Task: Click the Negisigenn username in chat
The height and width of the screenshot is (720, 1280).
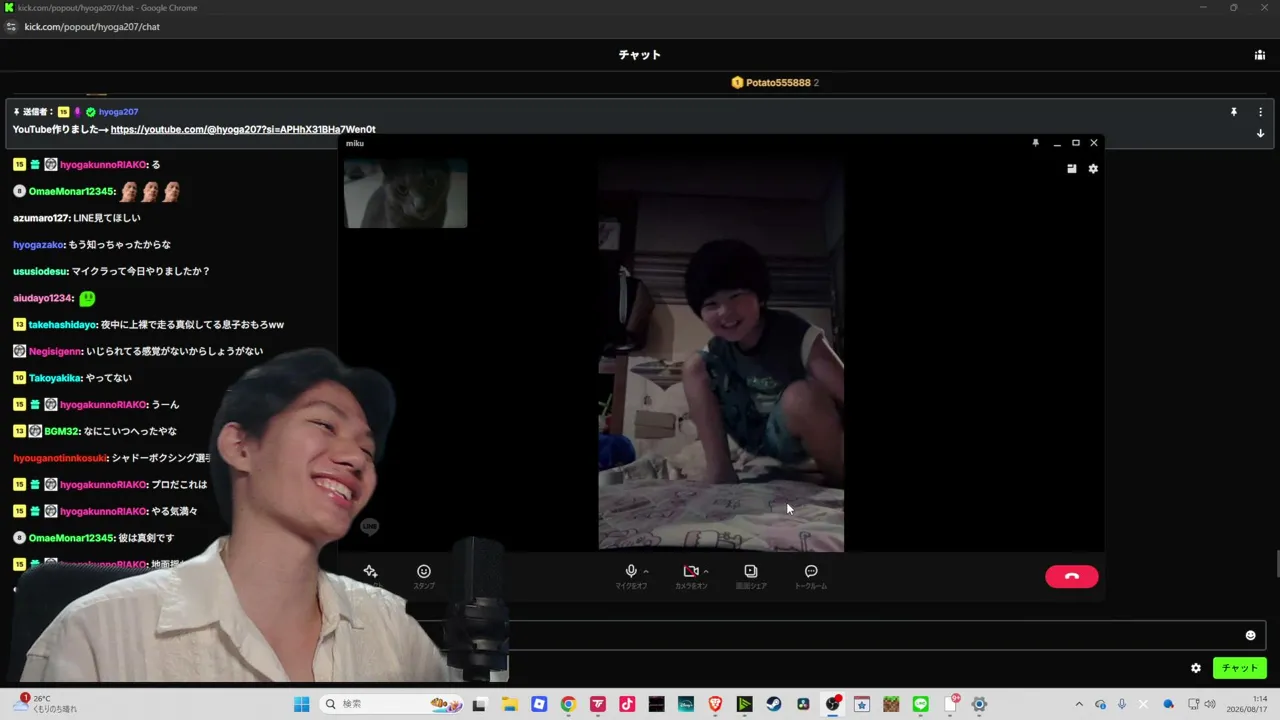Action: pos(55,351)
